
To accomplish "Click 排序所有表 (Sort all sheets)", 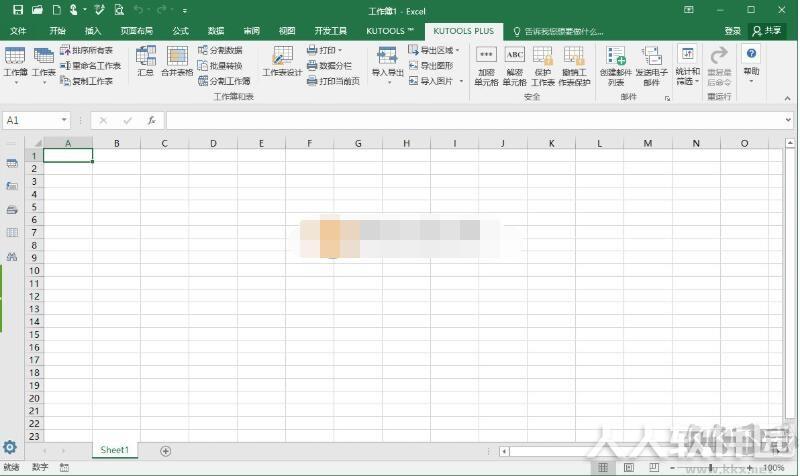I will point(86,50).
